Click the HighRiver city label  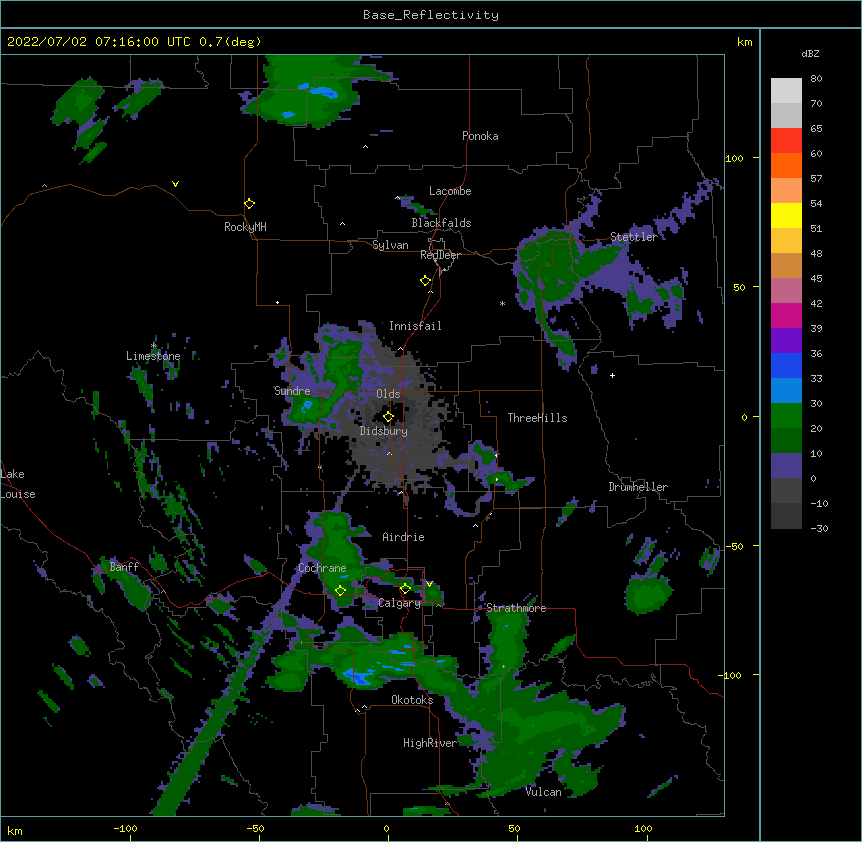coord(430,743)
